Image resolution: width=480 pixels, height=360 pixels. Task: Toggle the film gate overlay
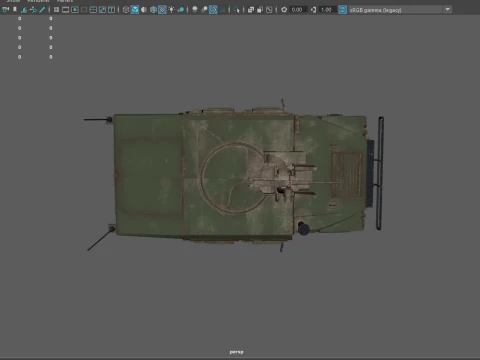coord(66,10)
